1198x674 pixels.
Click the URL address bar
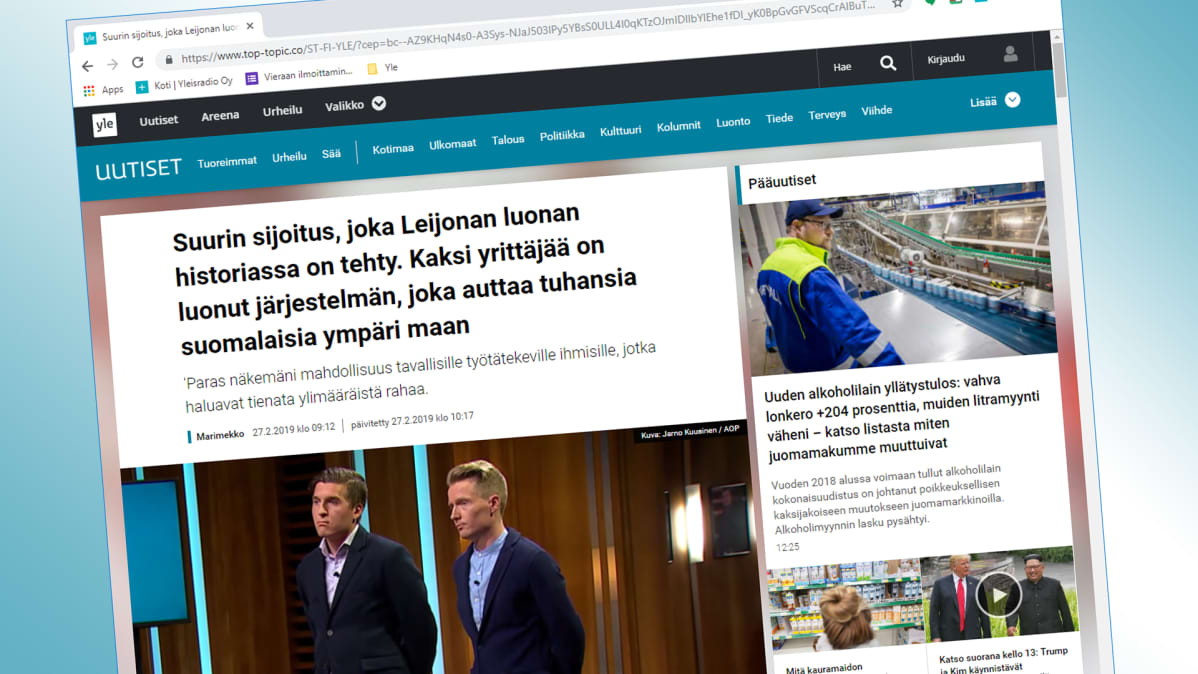coord(527,31)
